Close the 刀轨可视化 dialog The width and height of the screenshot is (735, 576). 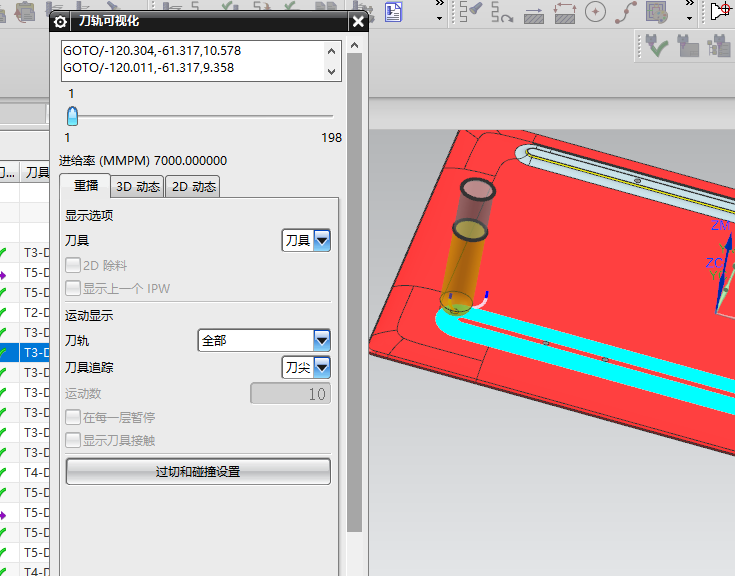coord(358,22)
